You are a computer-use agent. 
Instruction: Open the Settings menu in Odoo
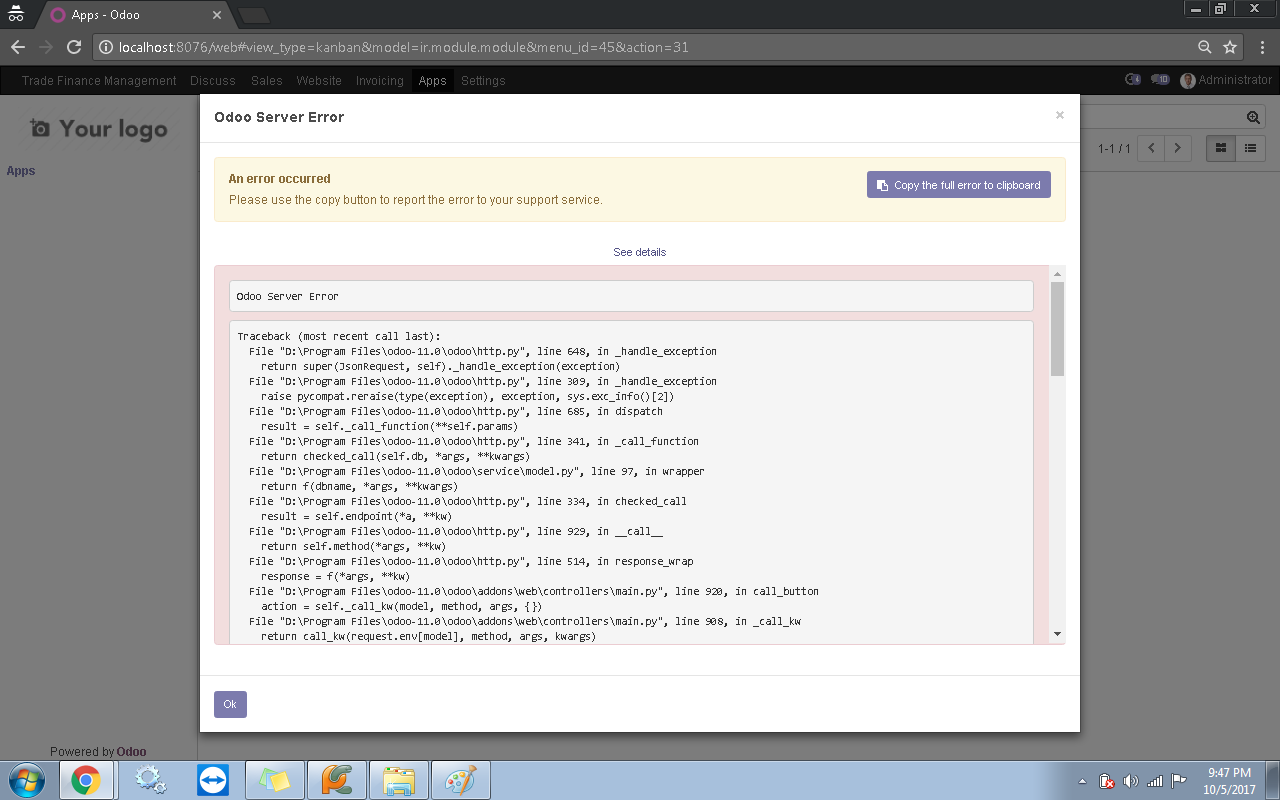tap(483, 80)
